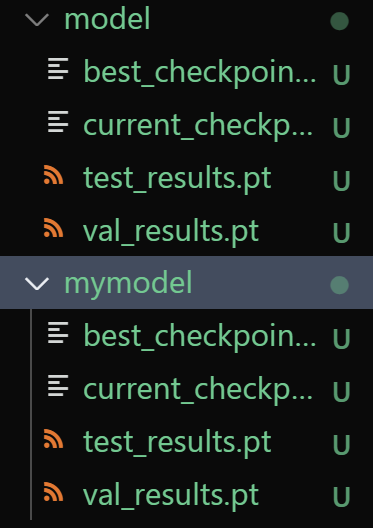Click the file icon of best_checkpoint in mymodel
This screenshot has height=528, width=373.
(58, 332)
